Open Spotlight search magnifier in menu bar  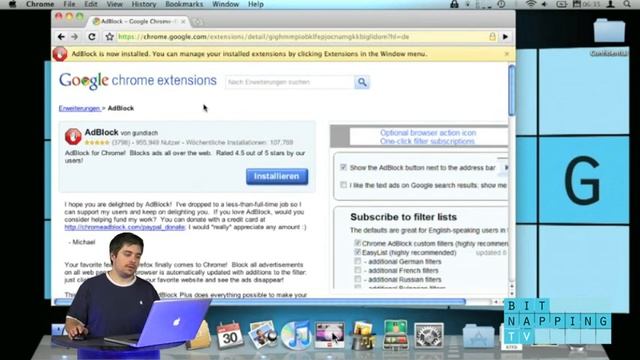627,4
